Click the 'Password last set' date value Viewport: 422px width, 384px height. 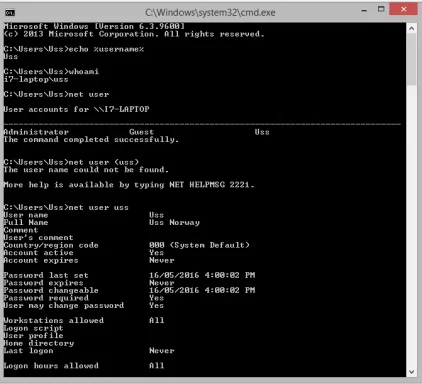202,275
